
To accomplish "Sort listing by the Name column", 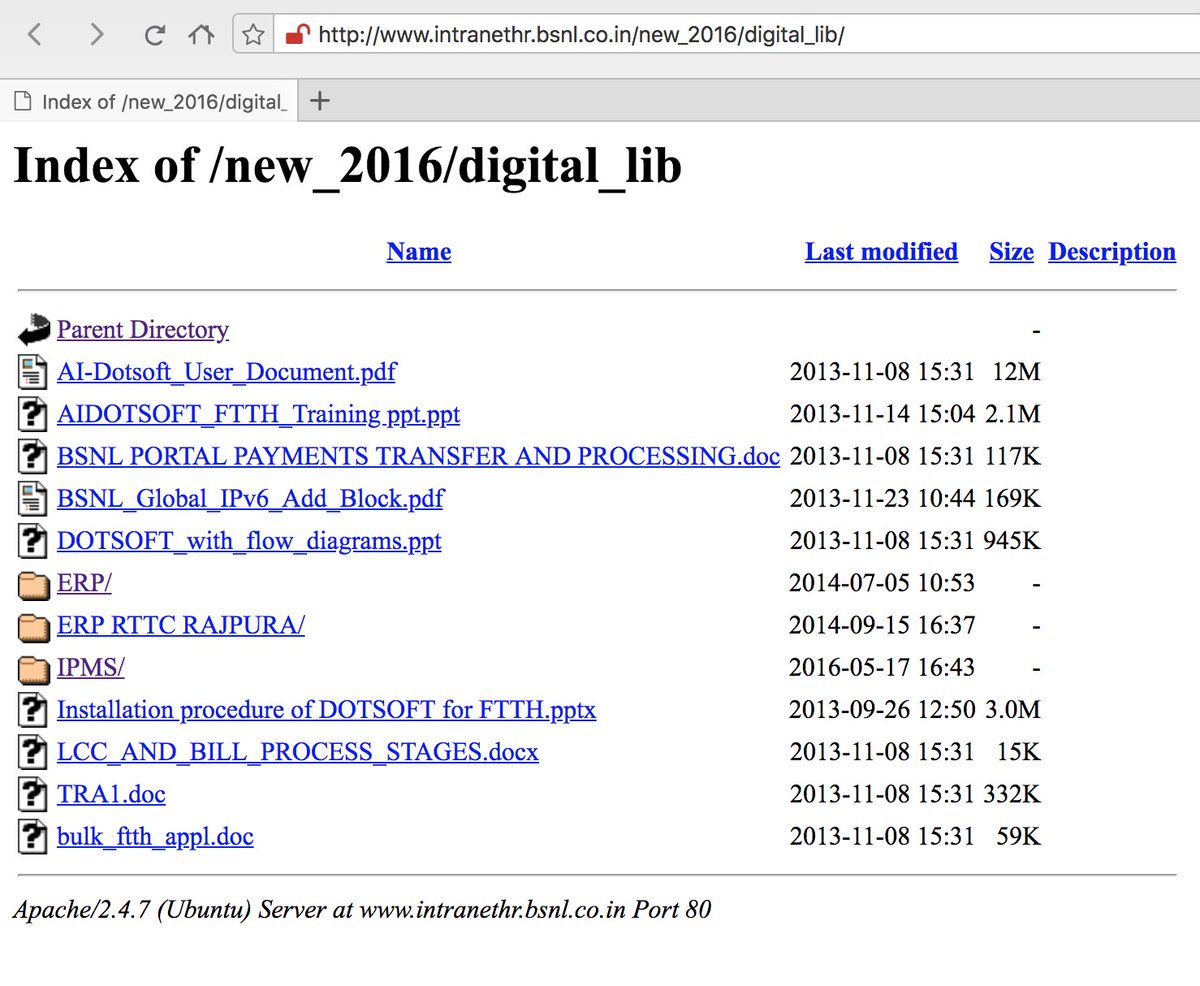I will tap(418, 252).
